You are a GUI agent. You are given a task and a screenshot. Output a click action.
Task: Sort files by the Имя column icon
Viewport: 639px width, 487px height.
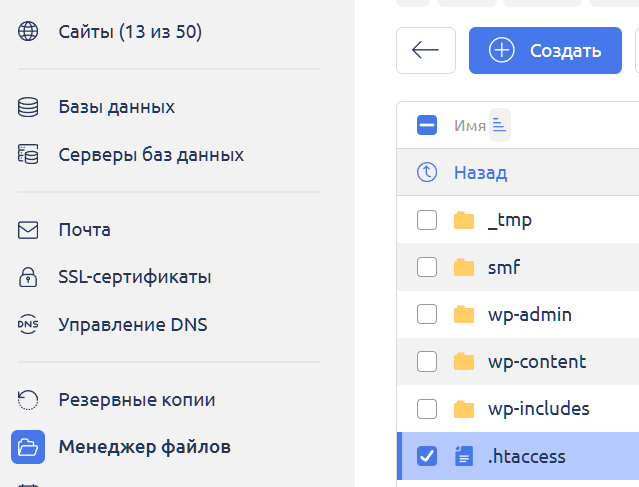[499, 125]
